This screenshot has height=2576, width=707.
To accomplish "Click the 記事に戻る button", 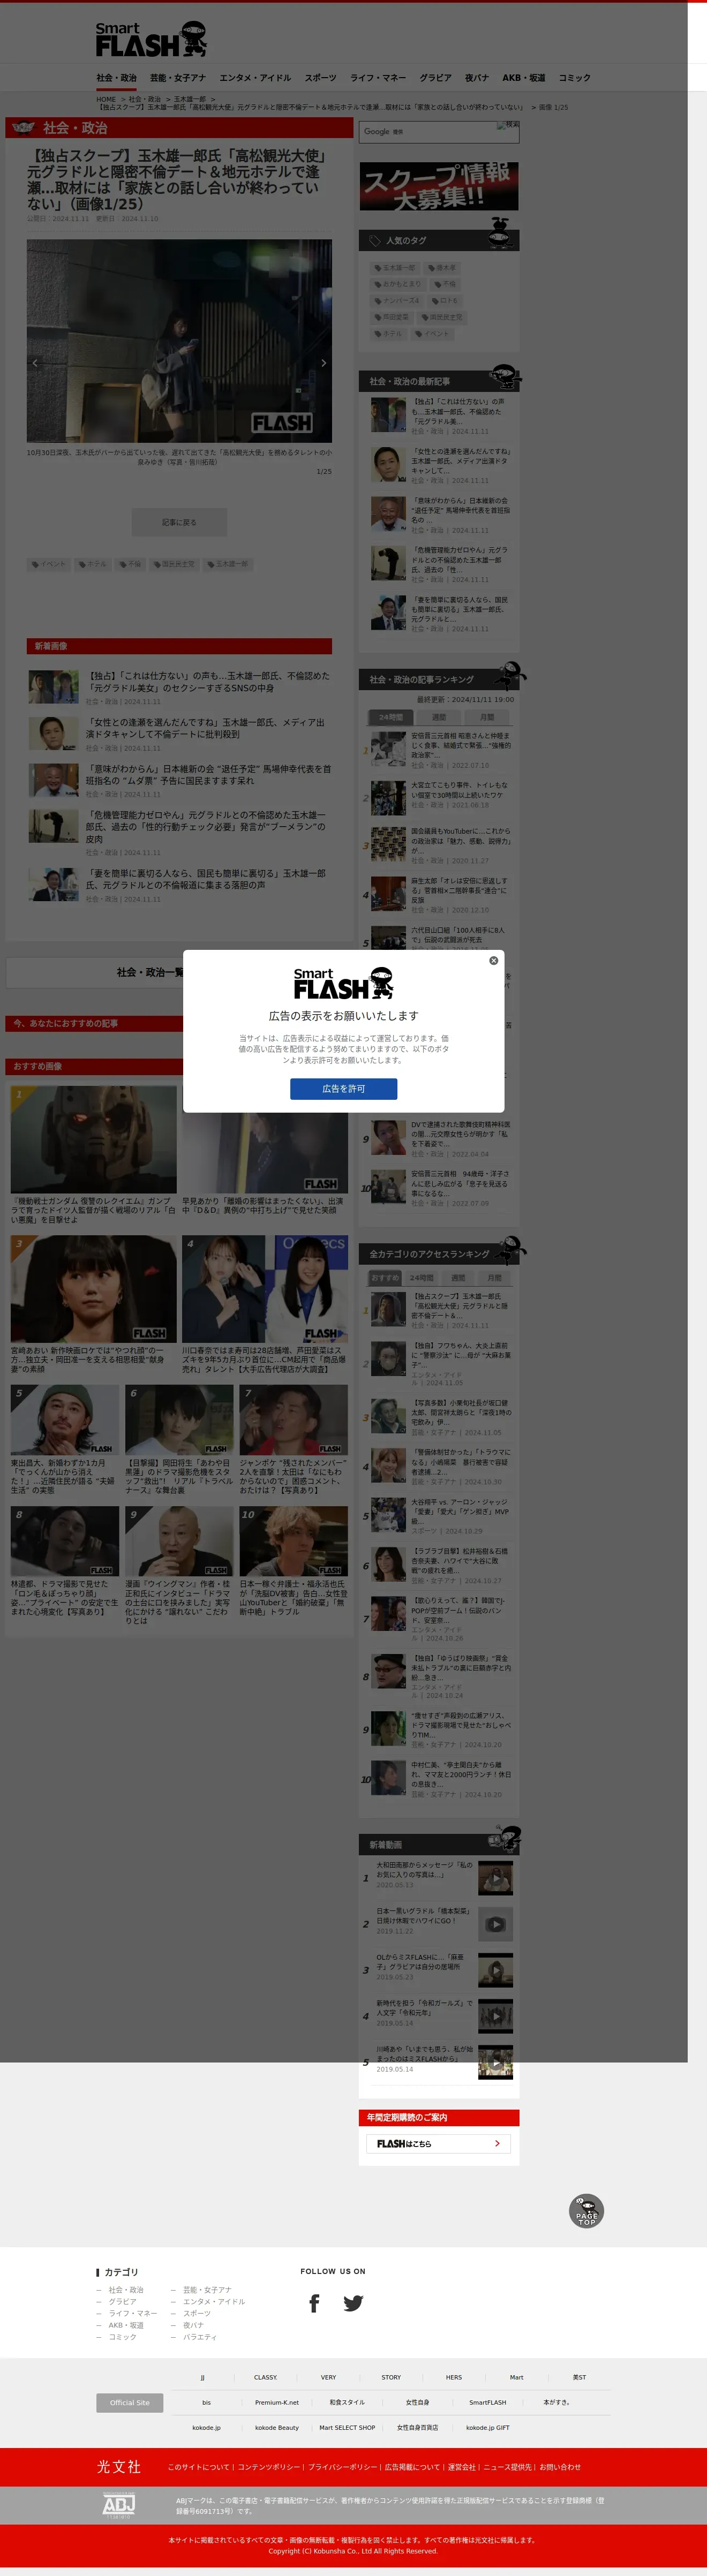I will (x=179, y=522).
